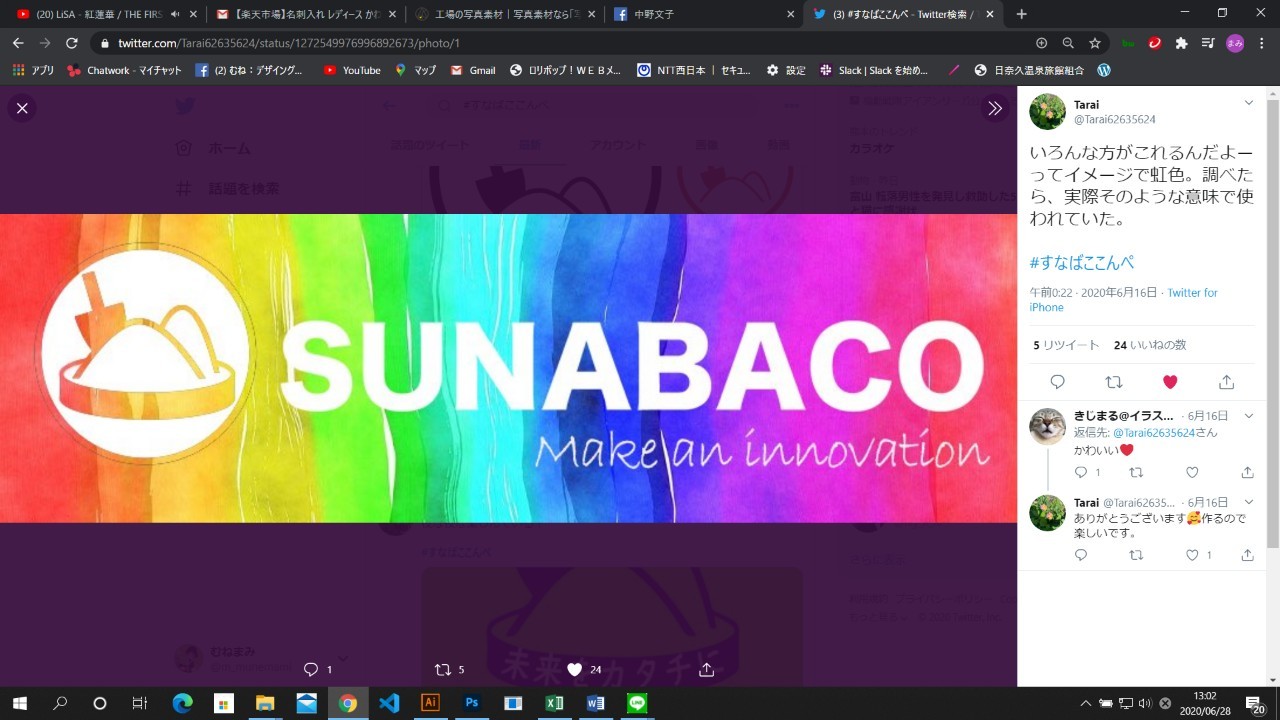Open the YouTube bookmark
The image size is (1280, 720).
(x=351, y=70)
